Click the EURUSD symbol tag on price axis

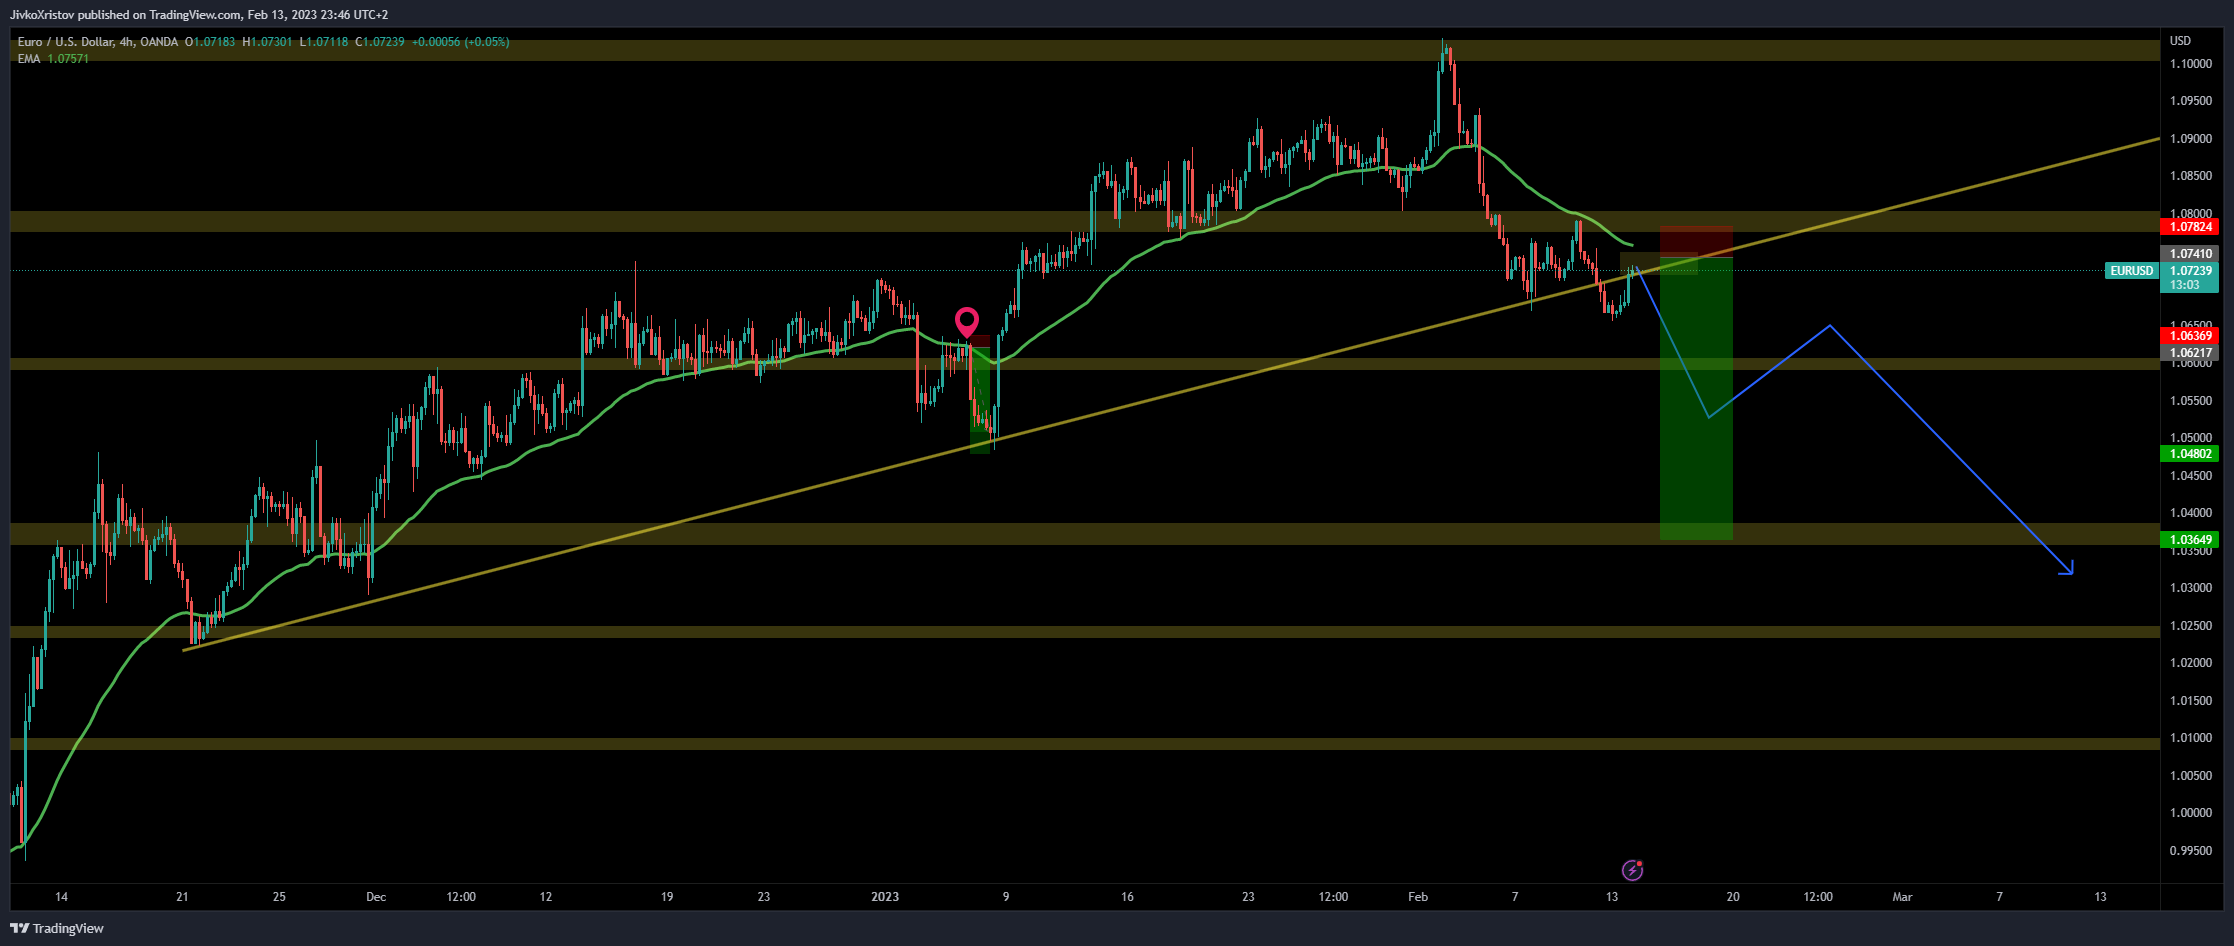coord(2131,270)
